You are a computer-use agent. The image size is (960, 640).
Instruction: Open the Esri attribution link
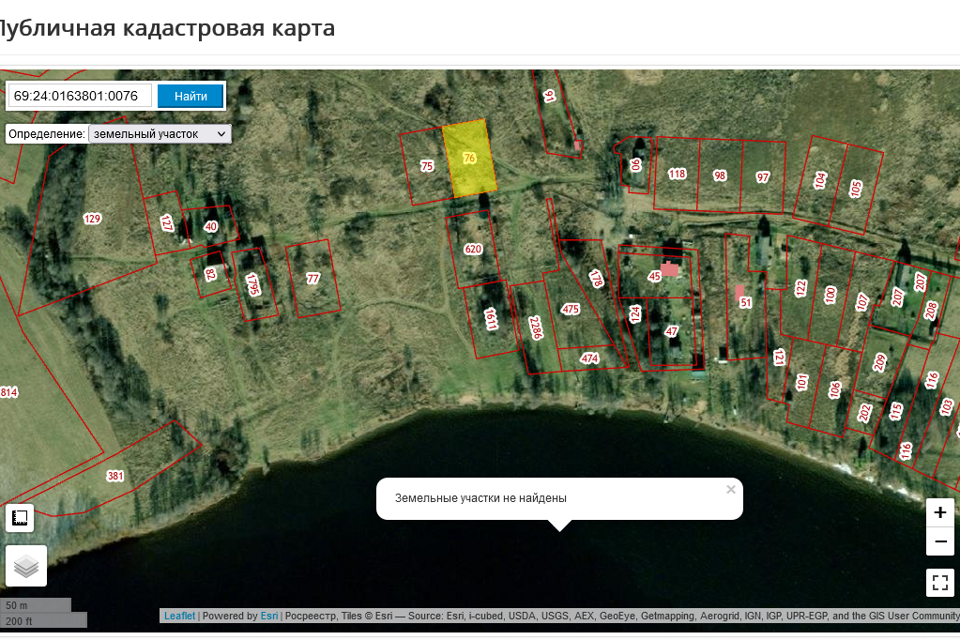269,616
